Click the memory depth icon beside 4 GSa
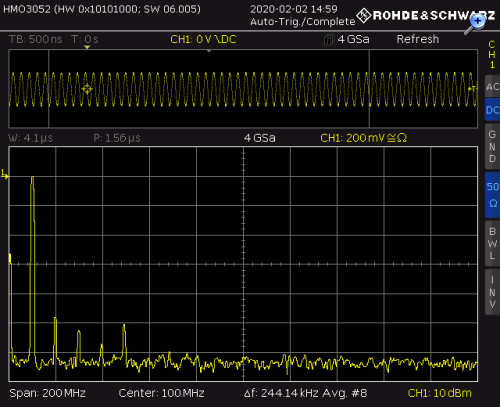This screenshot has height=407, width=500. pos(328,40)
